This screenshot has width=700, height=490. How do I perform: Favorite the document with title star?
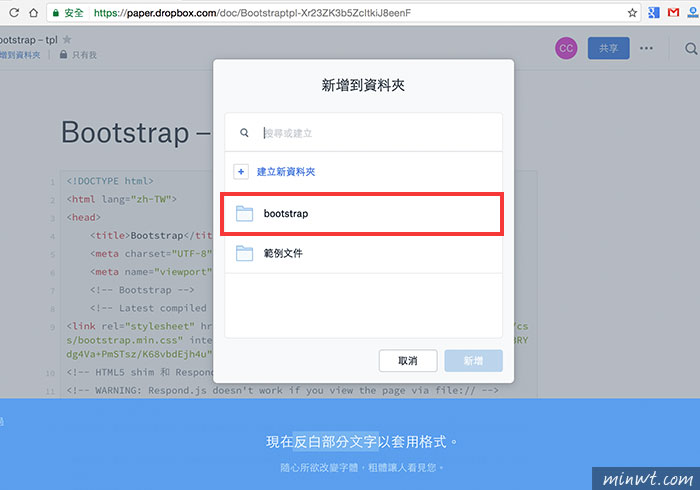(67, 39)
